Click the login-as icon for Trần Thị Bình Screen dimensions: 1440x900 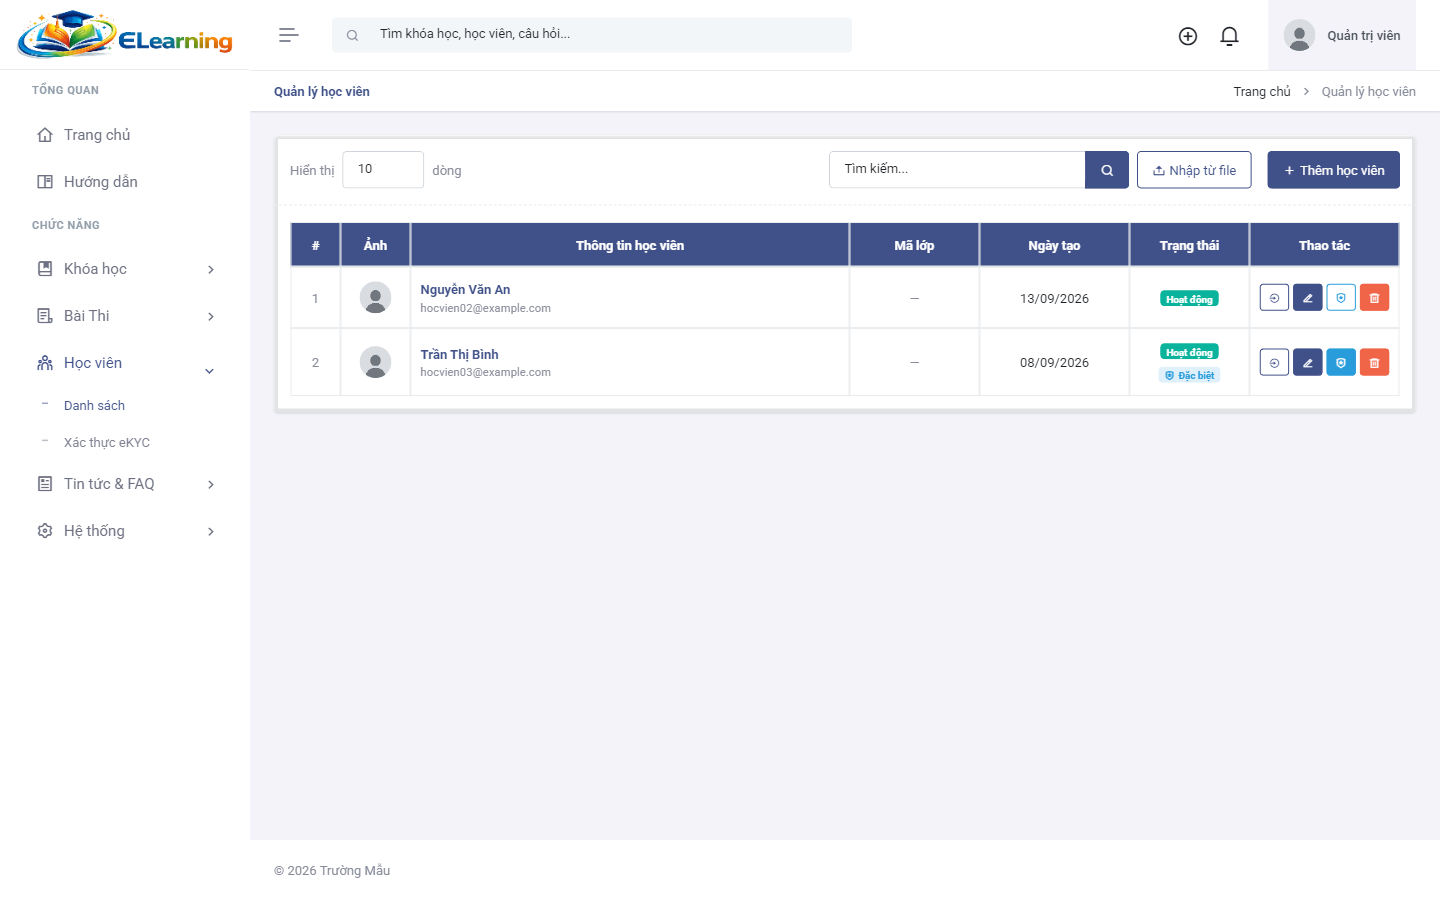point(1274,362)
